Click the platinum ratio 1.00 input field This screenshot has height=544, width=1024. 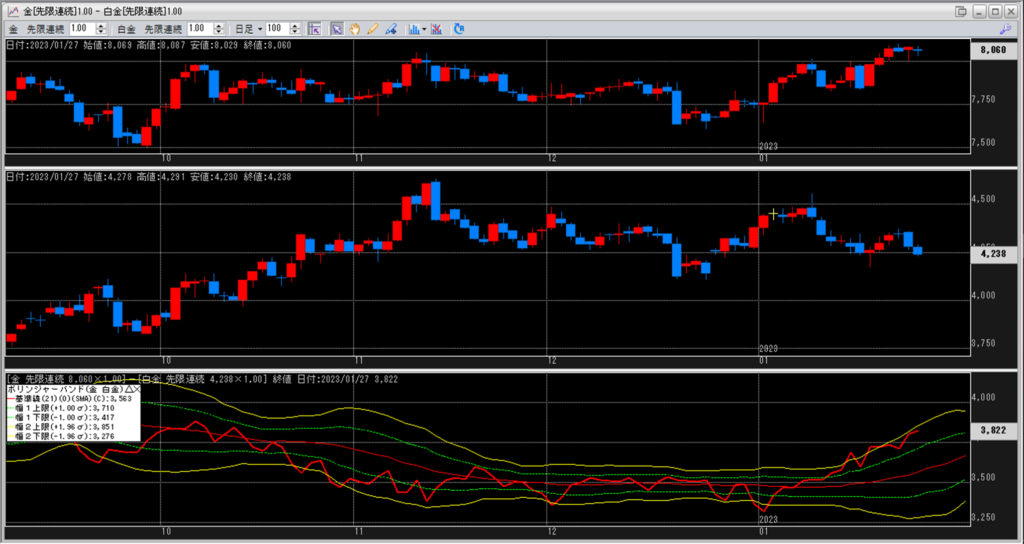pos(199,29)
